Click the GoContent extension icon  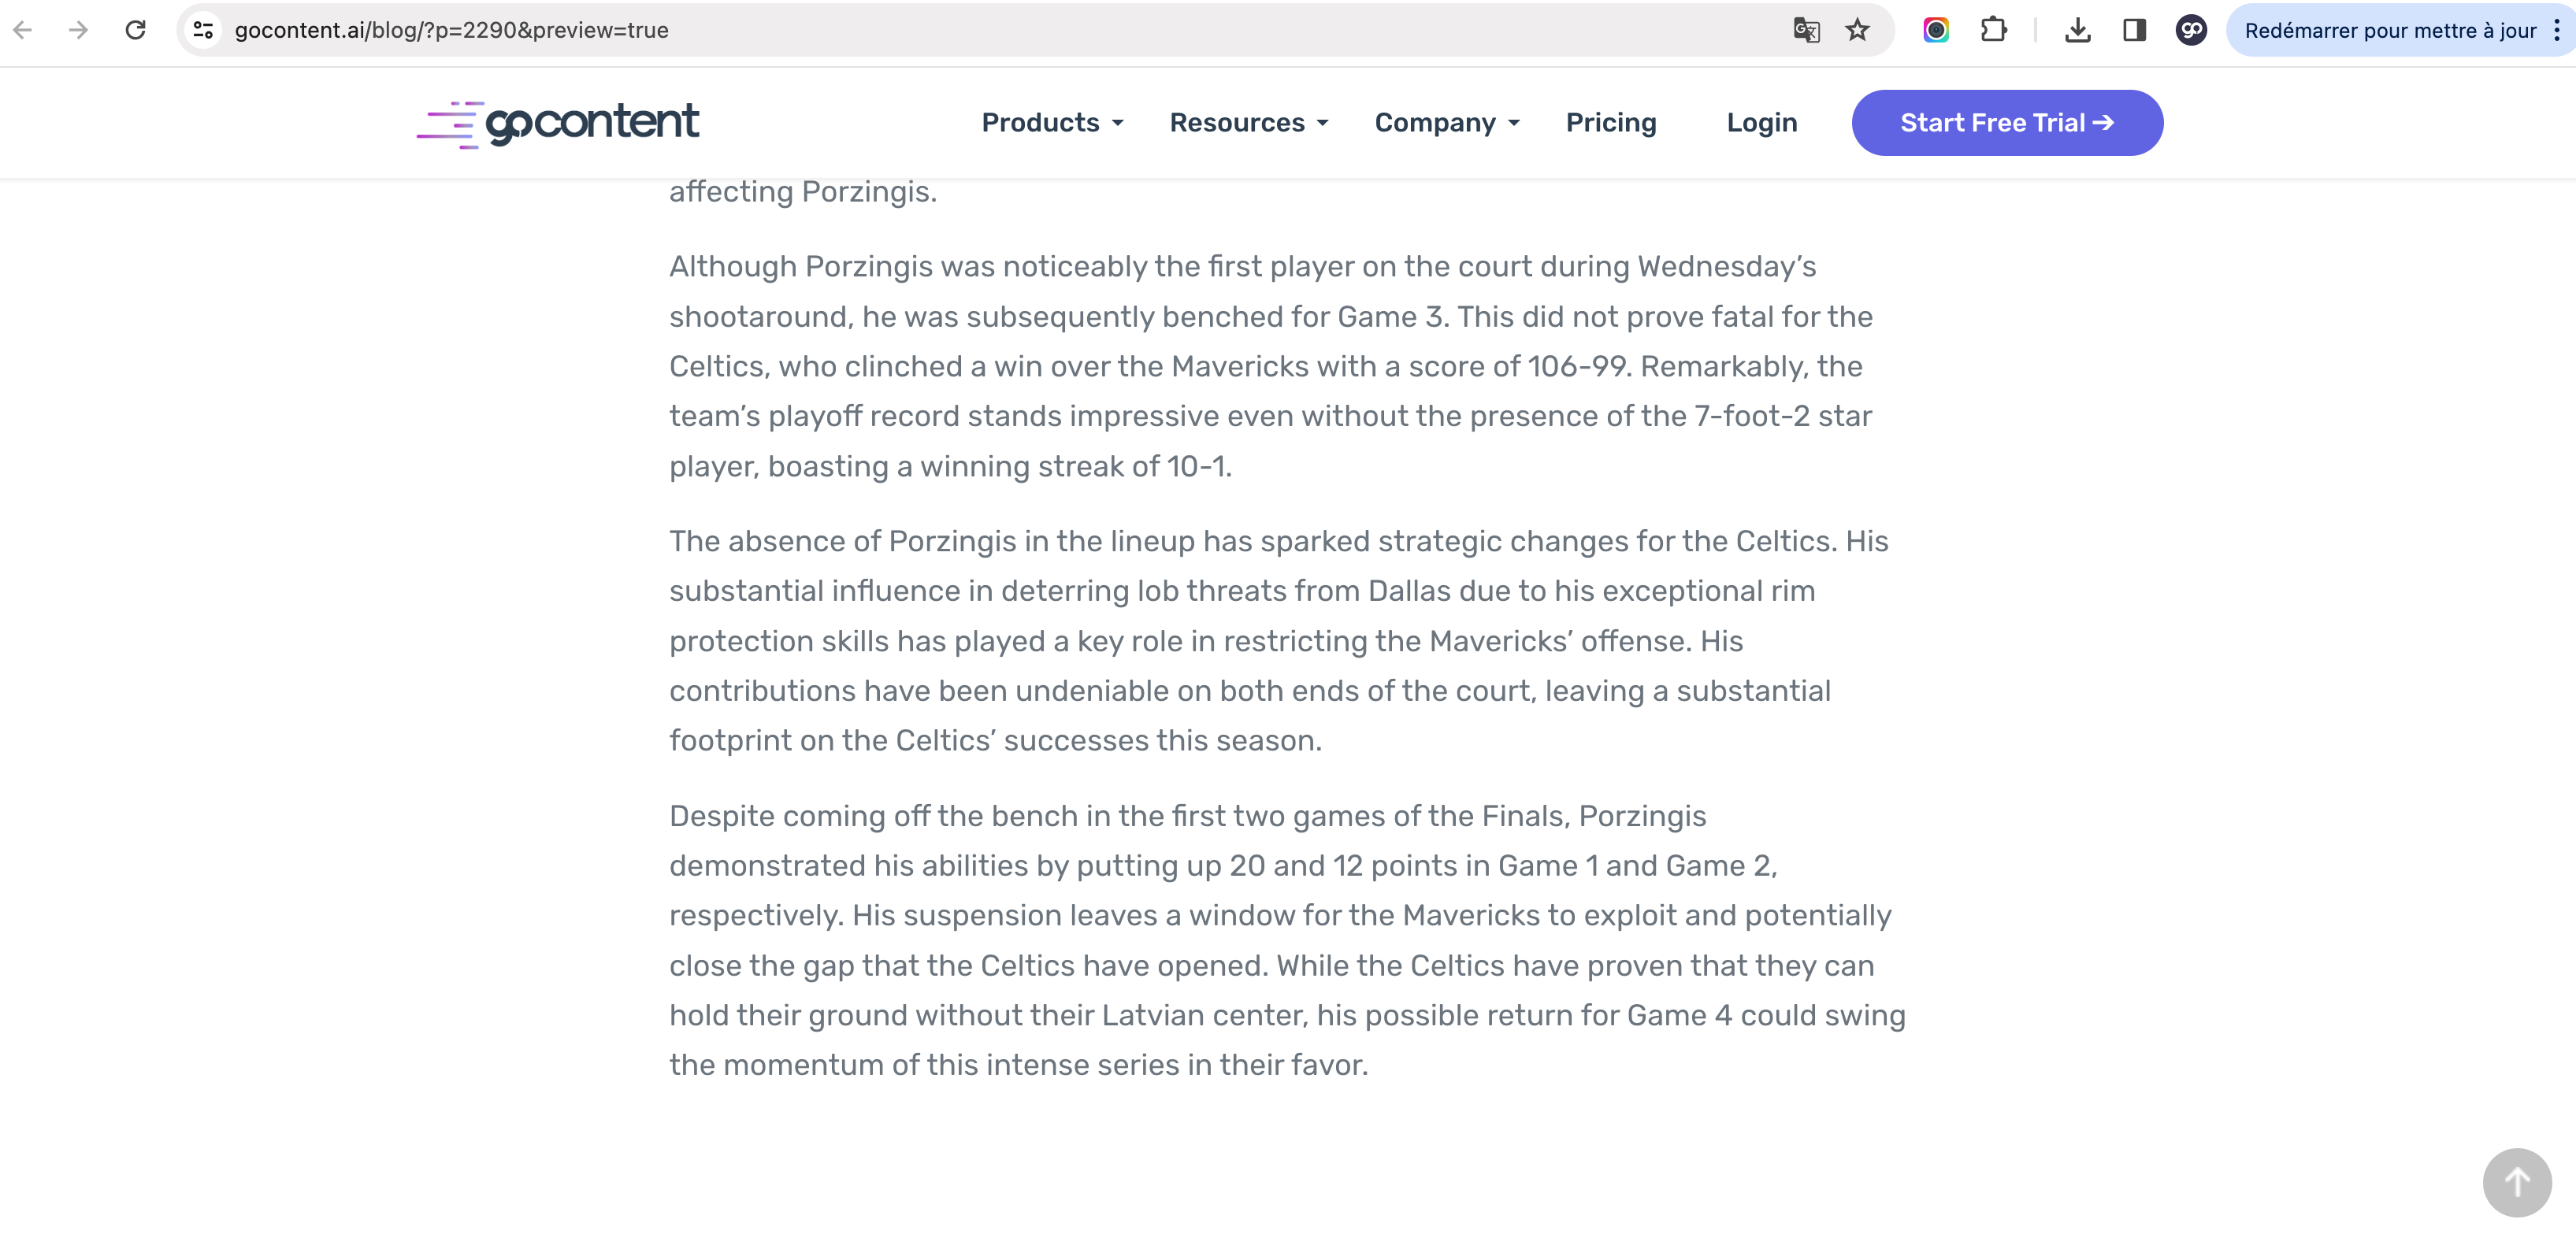2191,30
